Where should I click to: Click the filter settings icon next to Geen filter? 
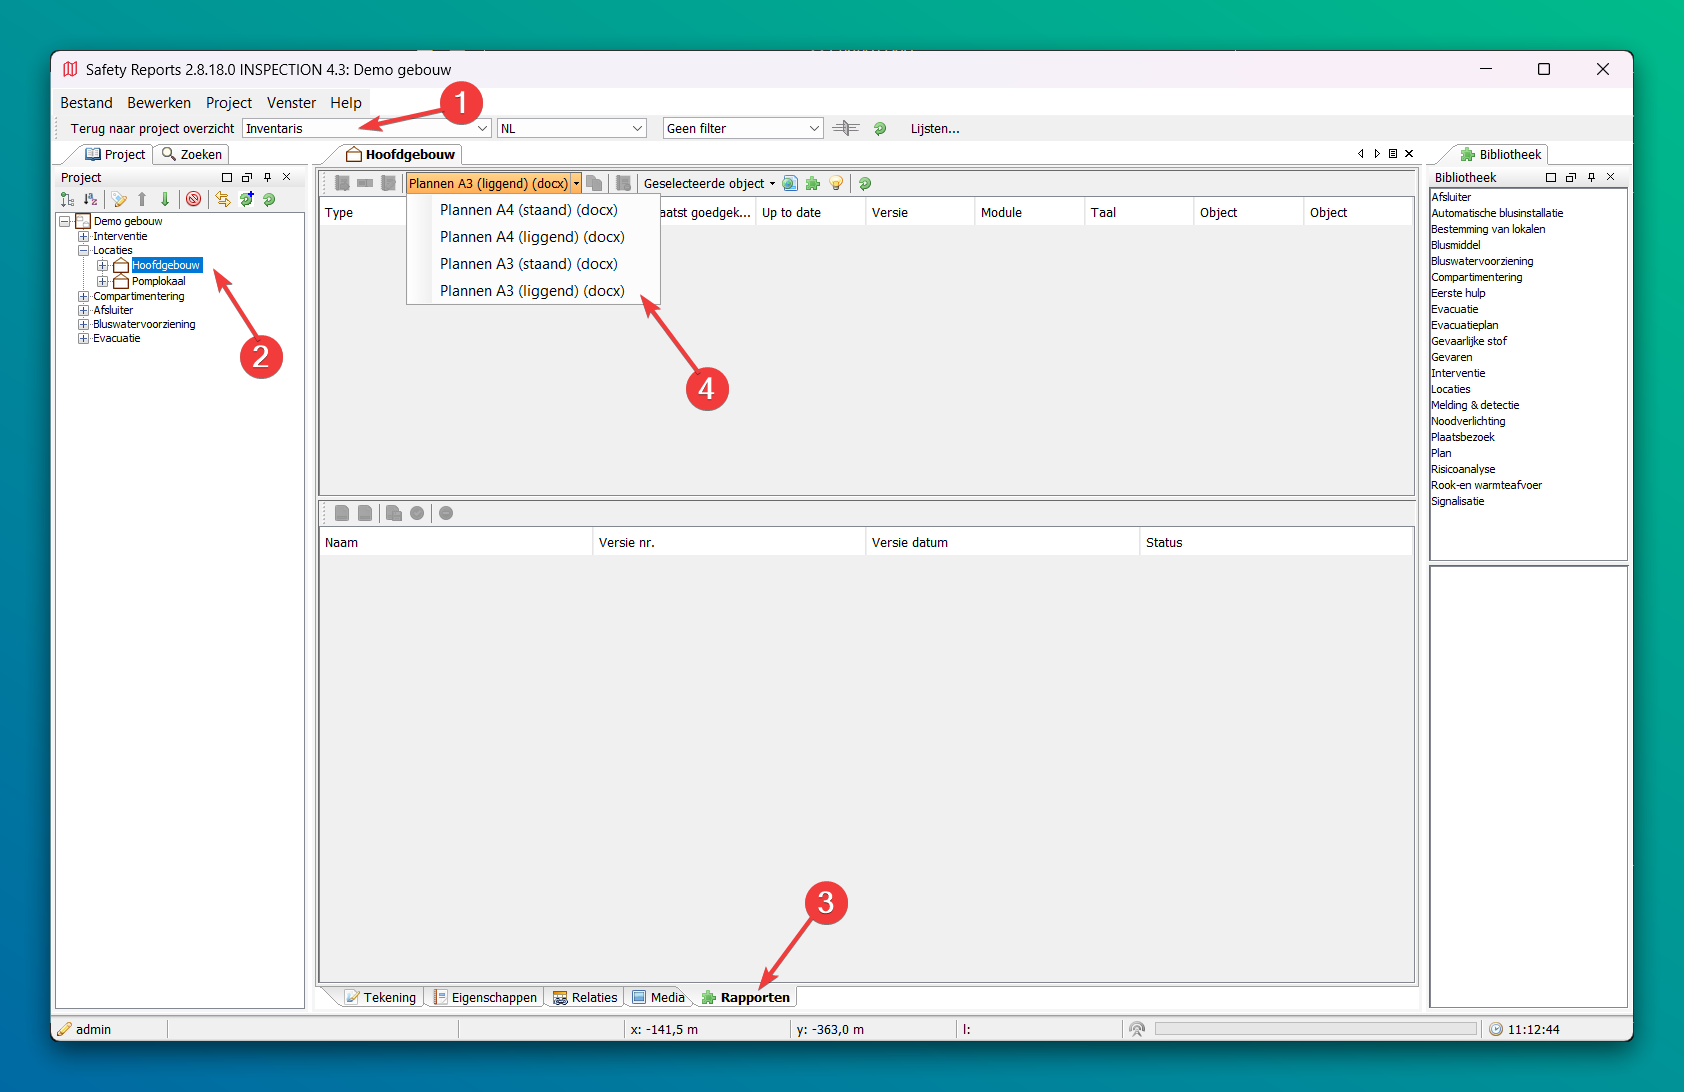846,129
